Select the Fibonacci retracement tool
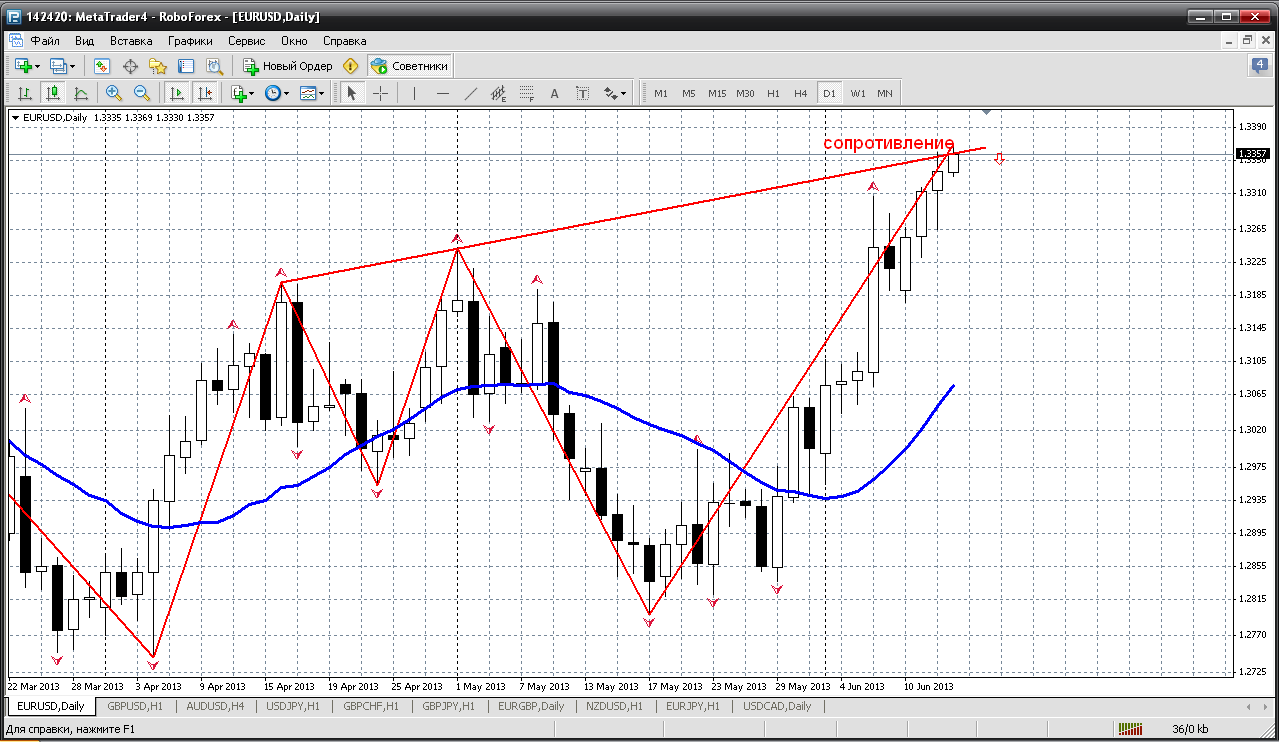Image resolution: width=1279 pixels, height=742 pixels. 527,93
